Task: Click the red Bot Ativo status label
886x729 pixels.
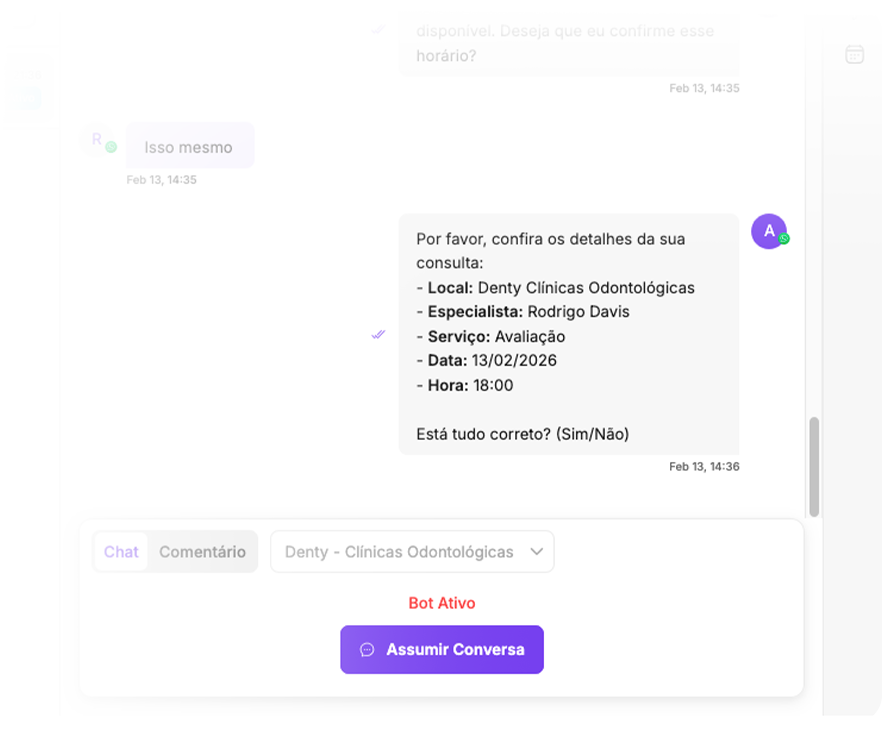Action: 442,603
